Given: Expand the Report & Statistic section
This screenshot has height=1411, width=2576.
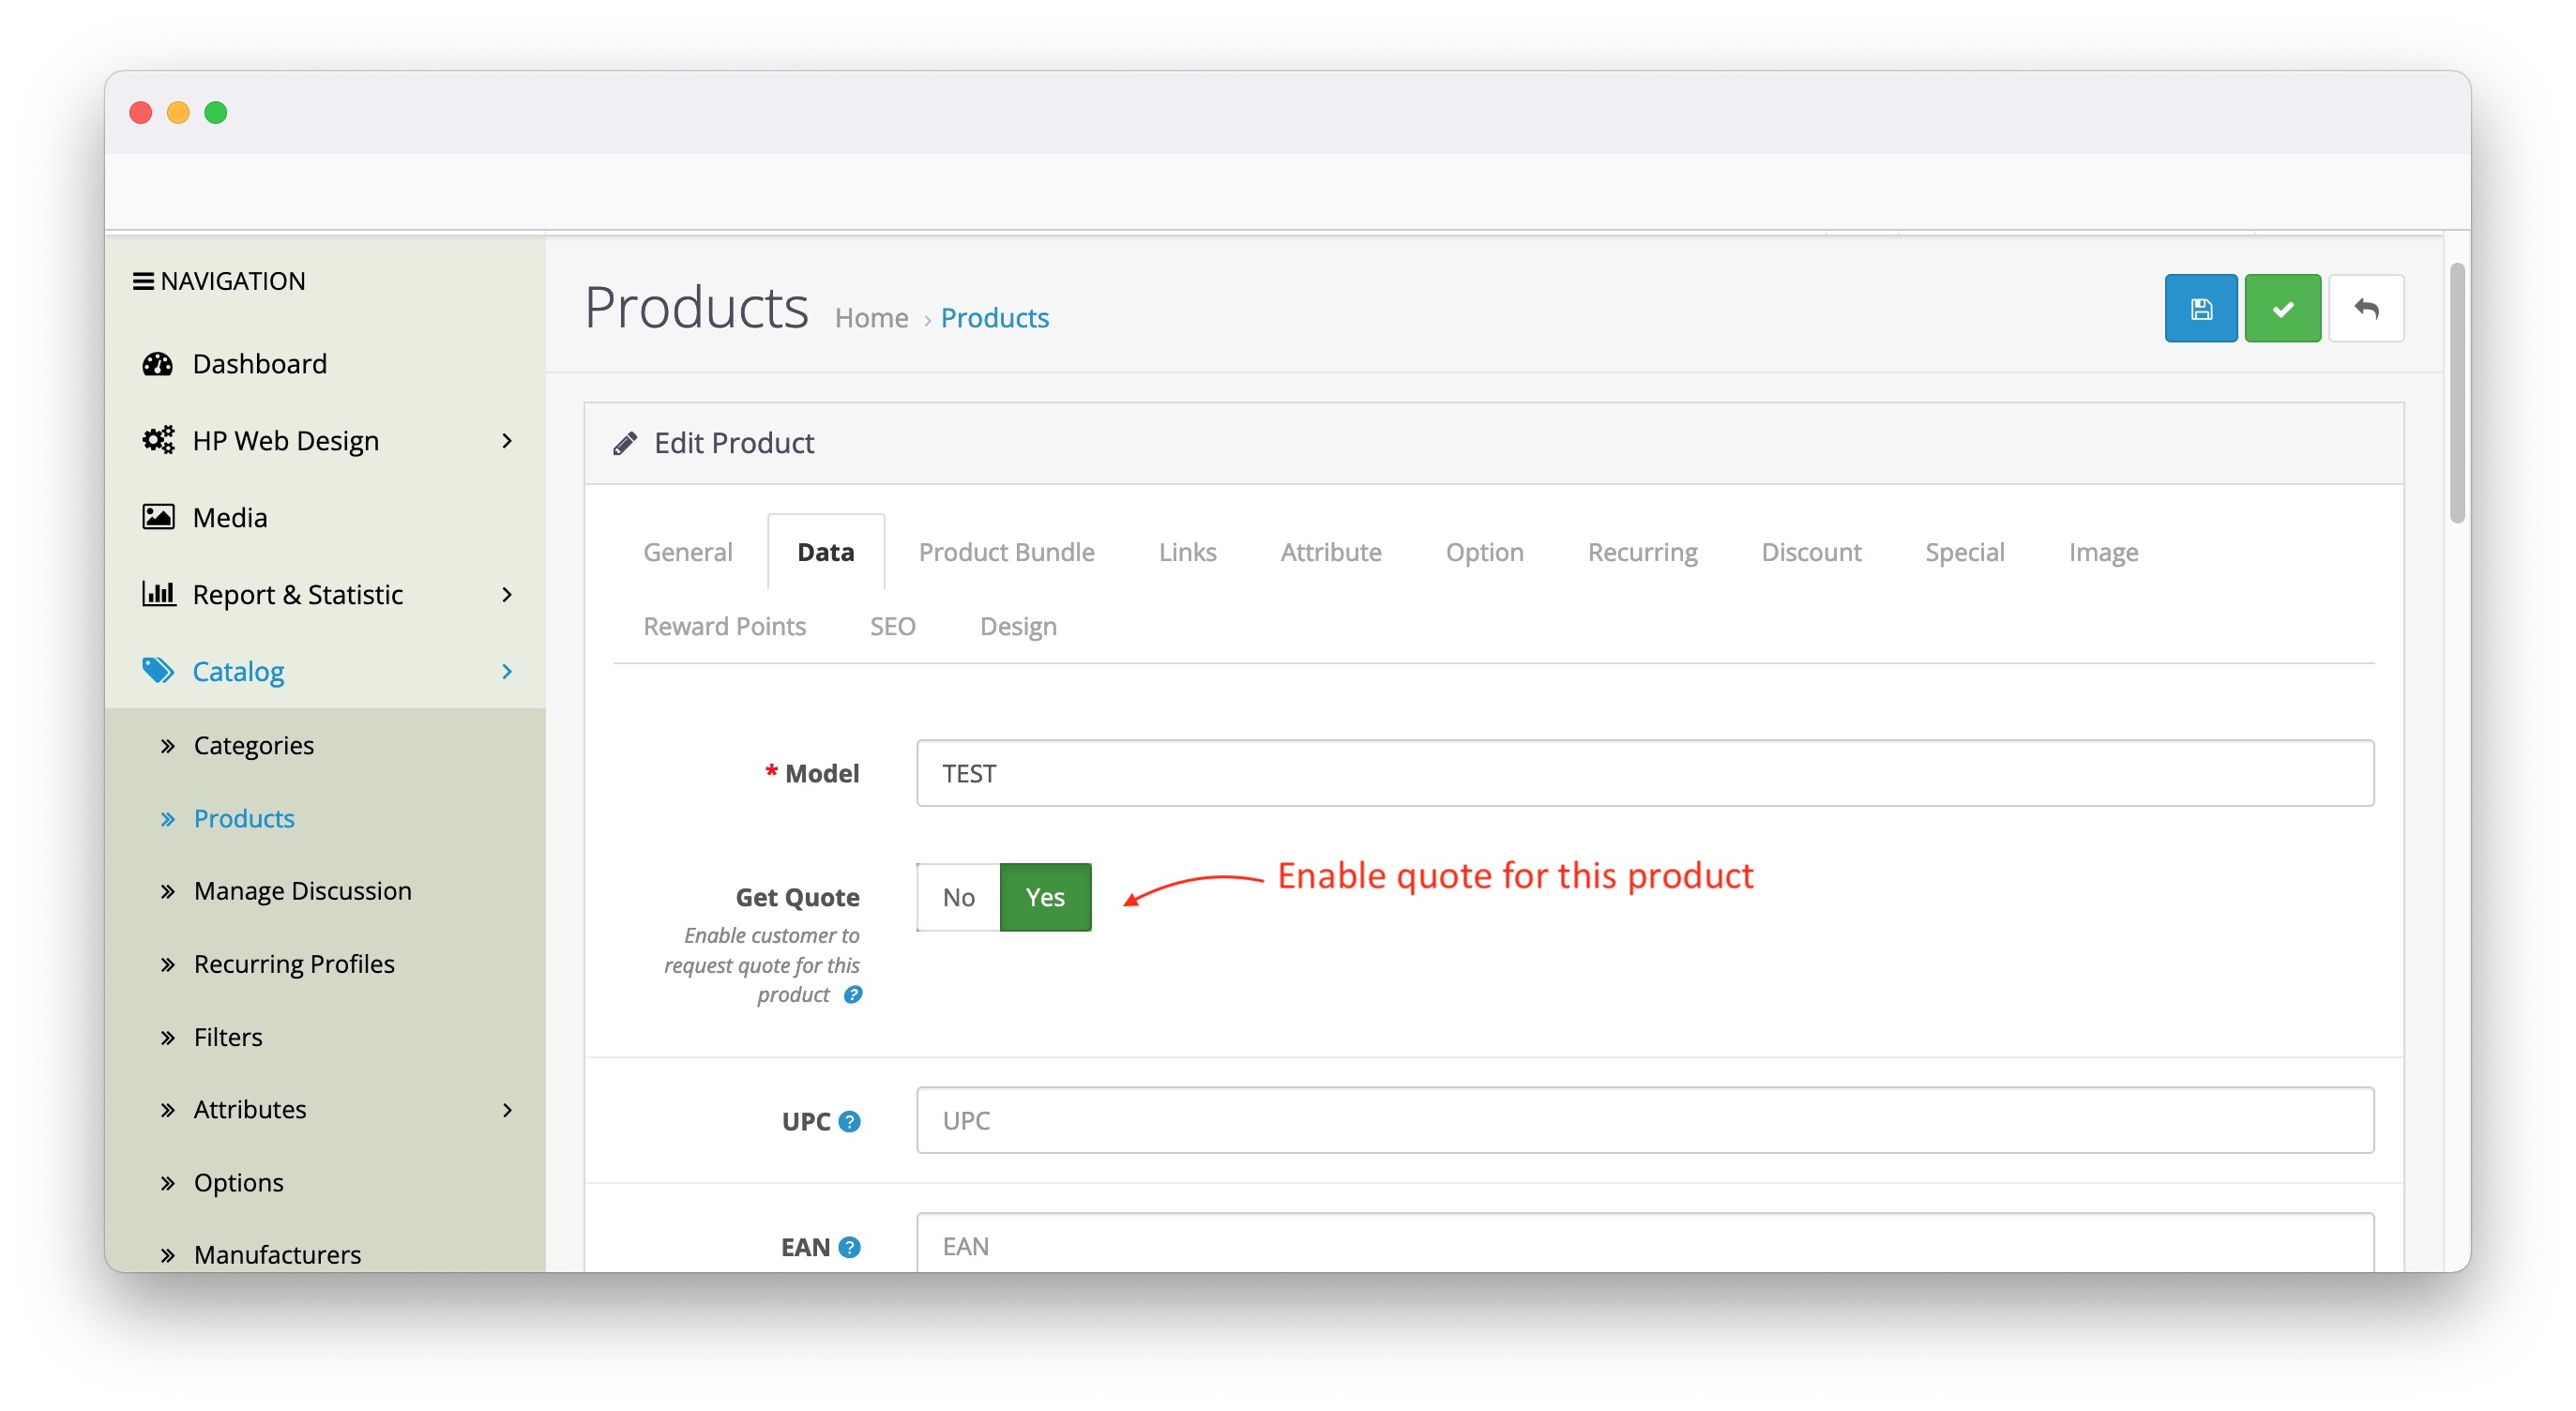Looking at the screenshot, I should [508, 594].
